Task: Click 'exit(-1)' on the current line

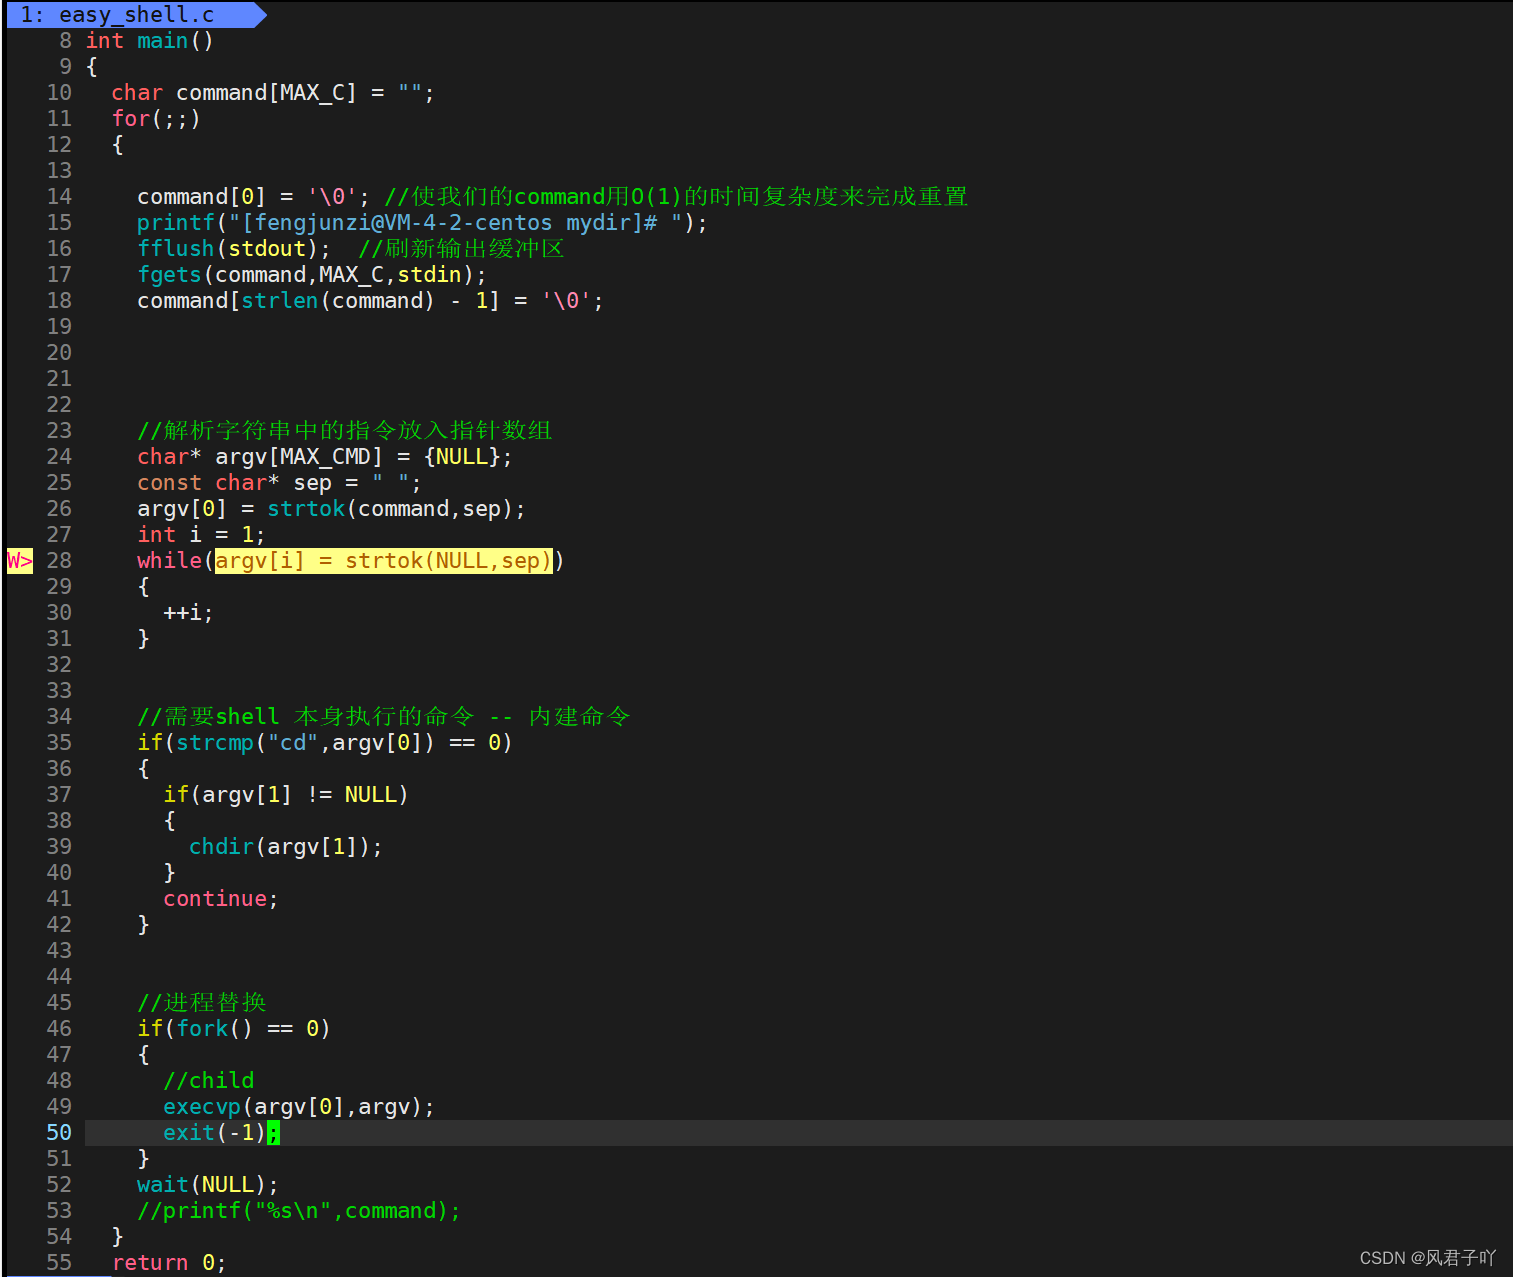Action: (x=215, y=1132)
